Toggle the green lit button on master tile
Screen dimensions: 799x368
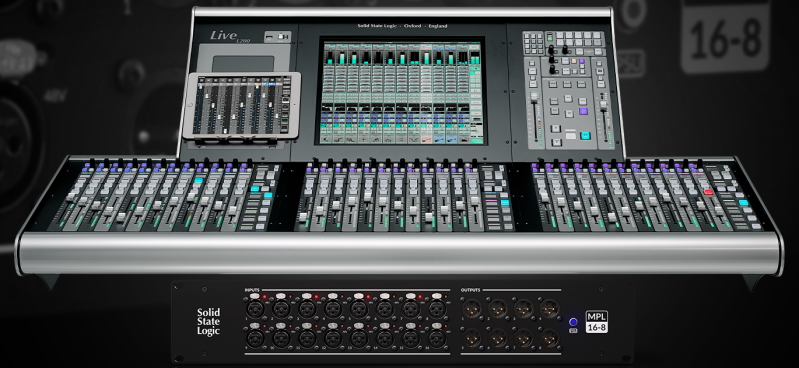click(x=550, y=38)
